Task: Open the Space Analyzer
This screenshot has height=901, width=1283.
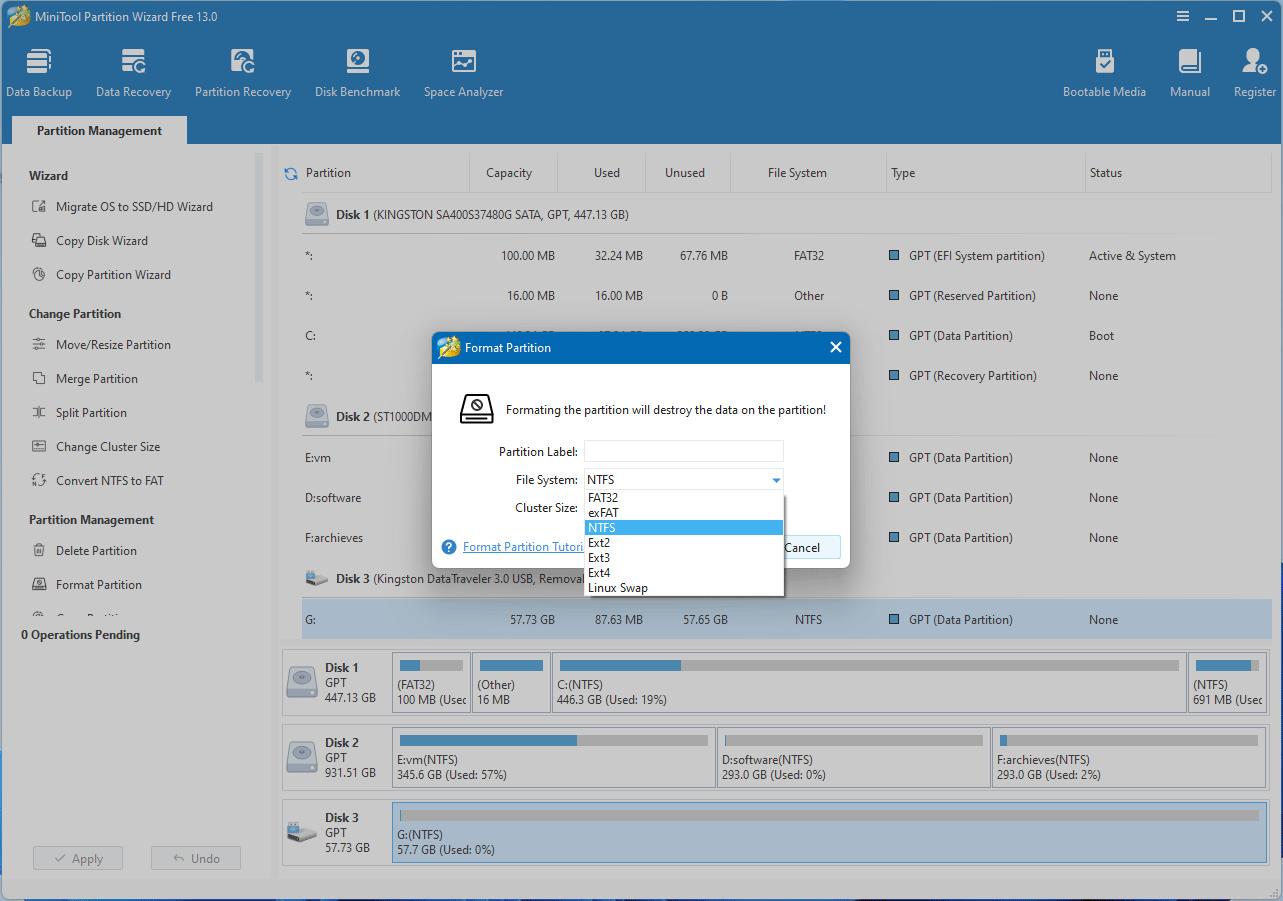Action: [463, 70]
